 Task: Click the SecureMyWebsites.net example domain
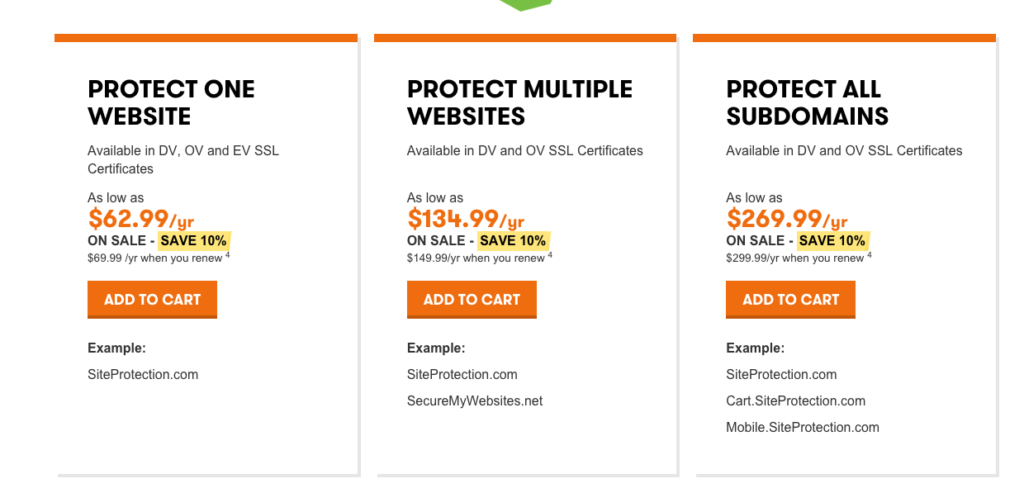point(474,401)
